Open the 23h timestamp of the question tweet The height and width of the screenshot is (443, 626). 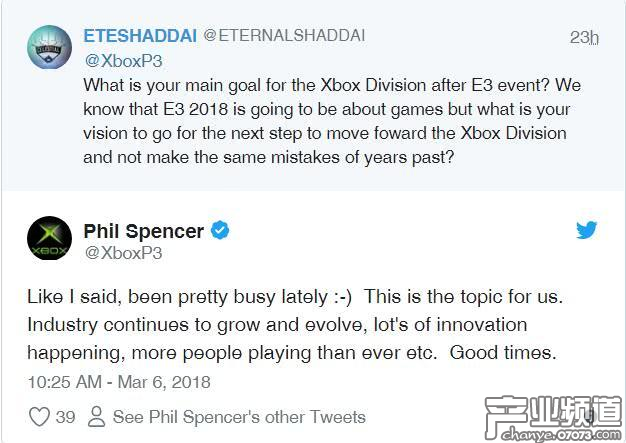coord(584,38)
